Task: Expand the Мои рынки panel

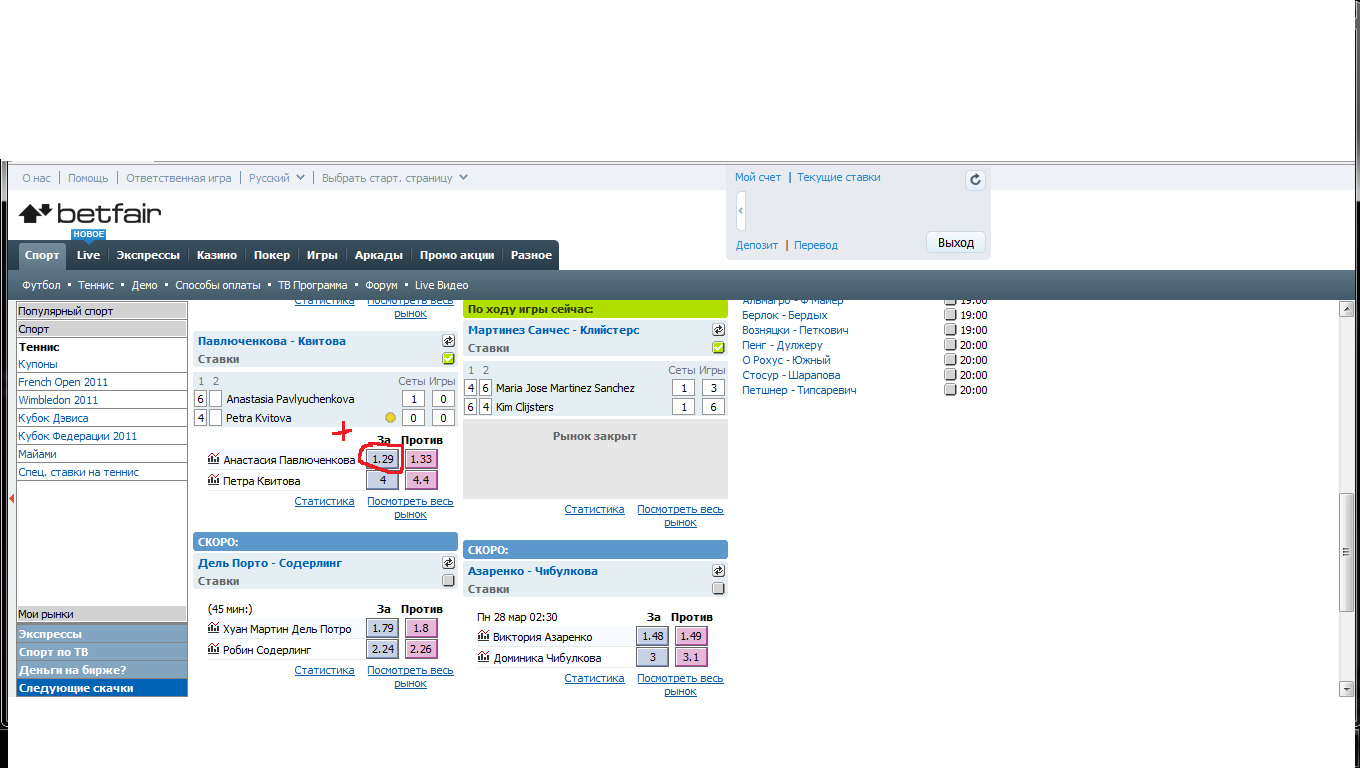Action: (101, 614)
